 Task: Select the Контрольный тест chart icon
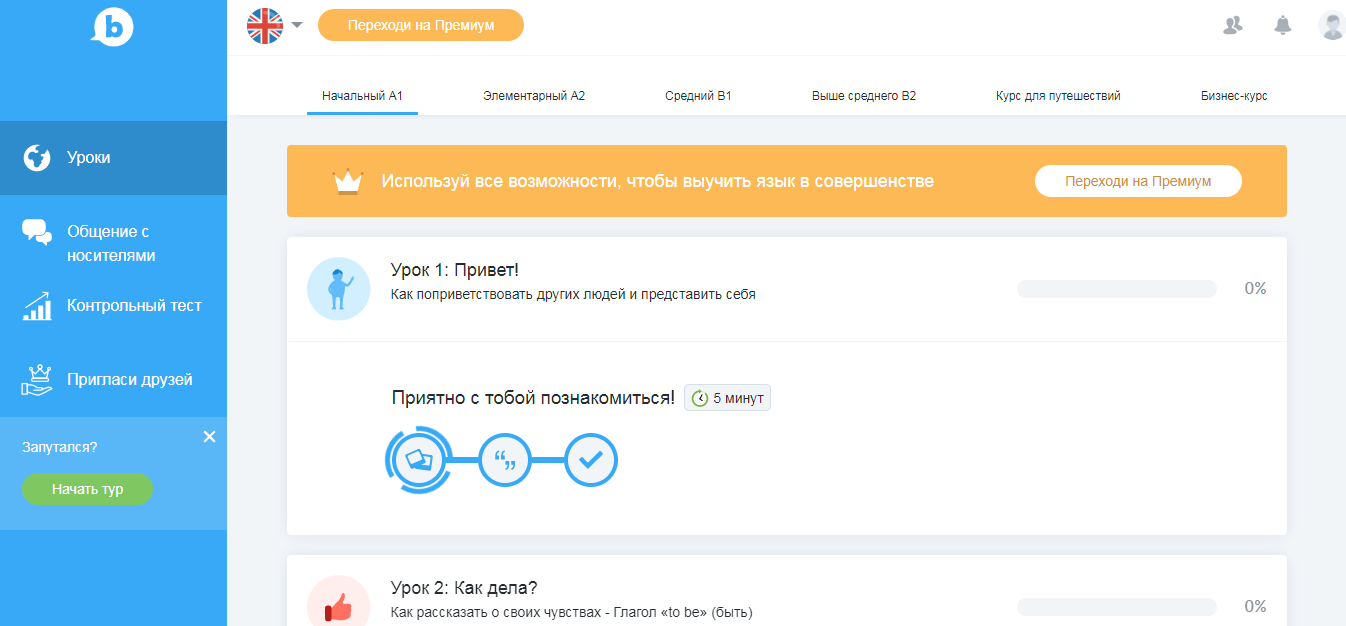click(36, 306)
